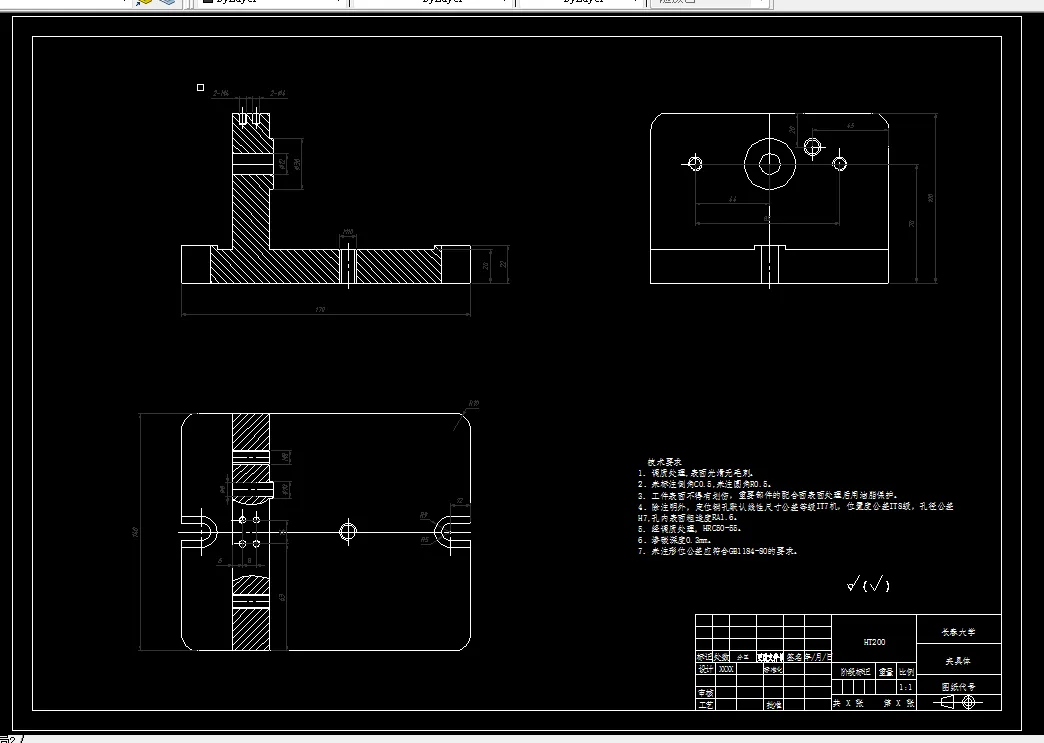The height and width of the screenshot is (743, 1044).
Task: Select technical note 2 about C0.5 chamfers
Action: click(704, 484)
